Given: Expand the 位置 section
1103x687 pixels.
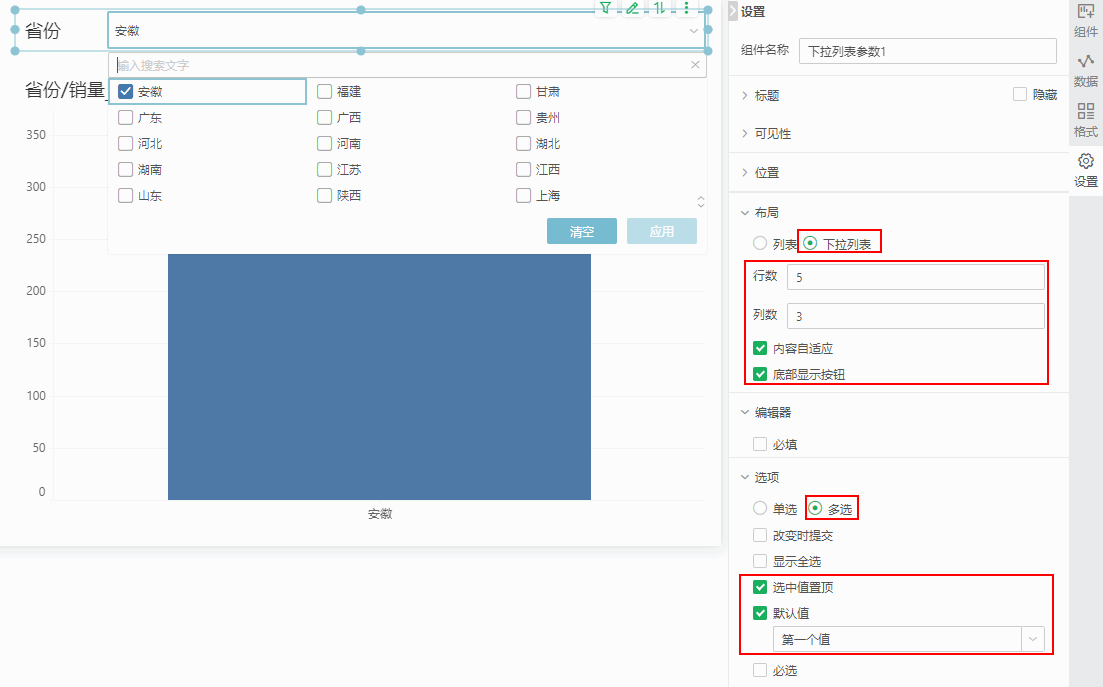Looking at the screenshot, I should tap(767, 173).
